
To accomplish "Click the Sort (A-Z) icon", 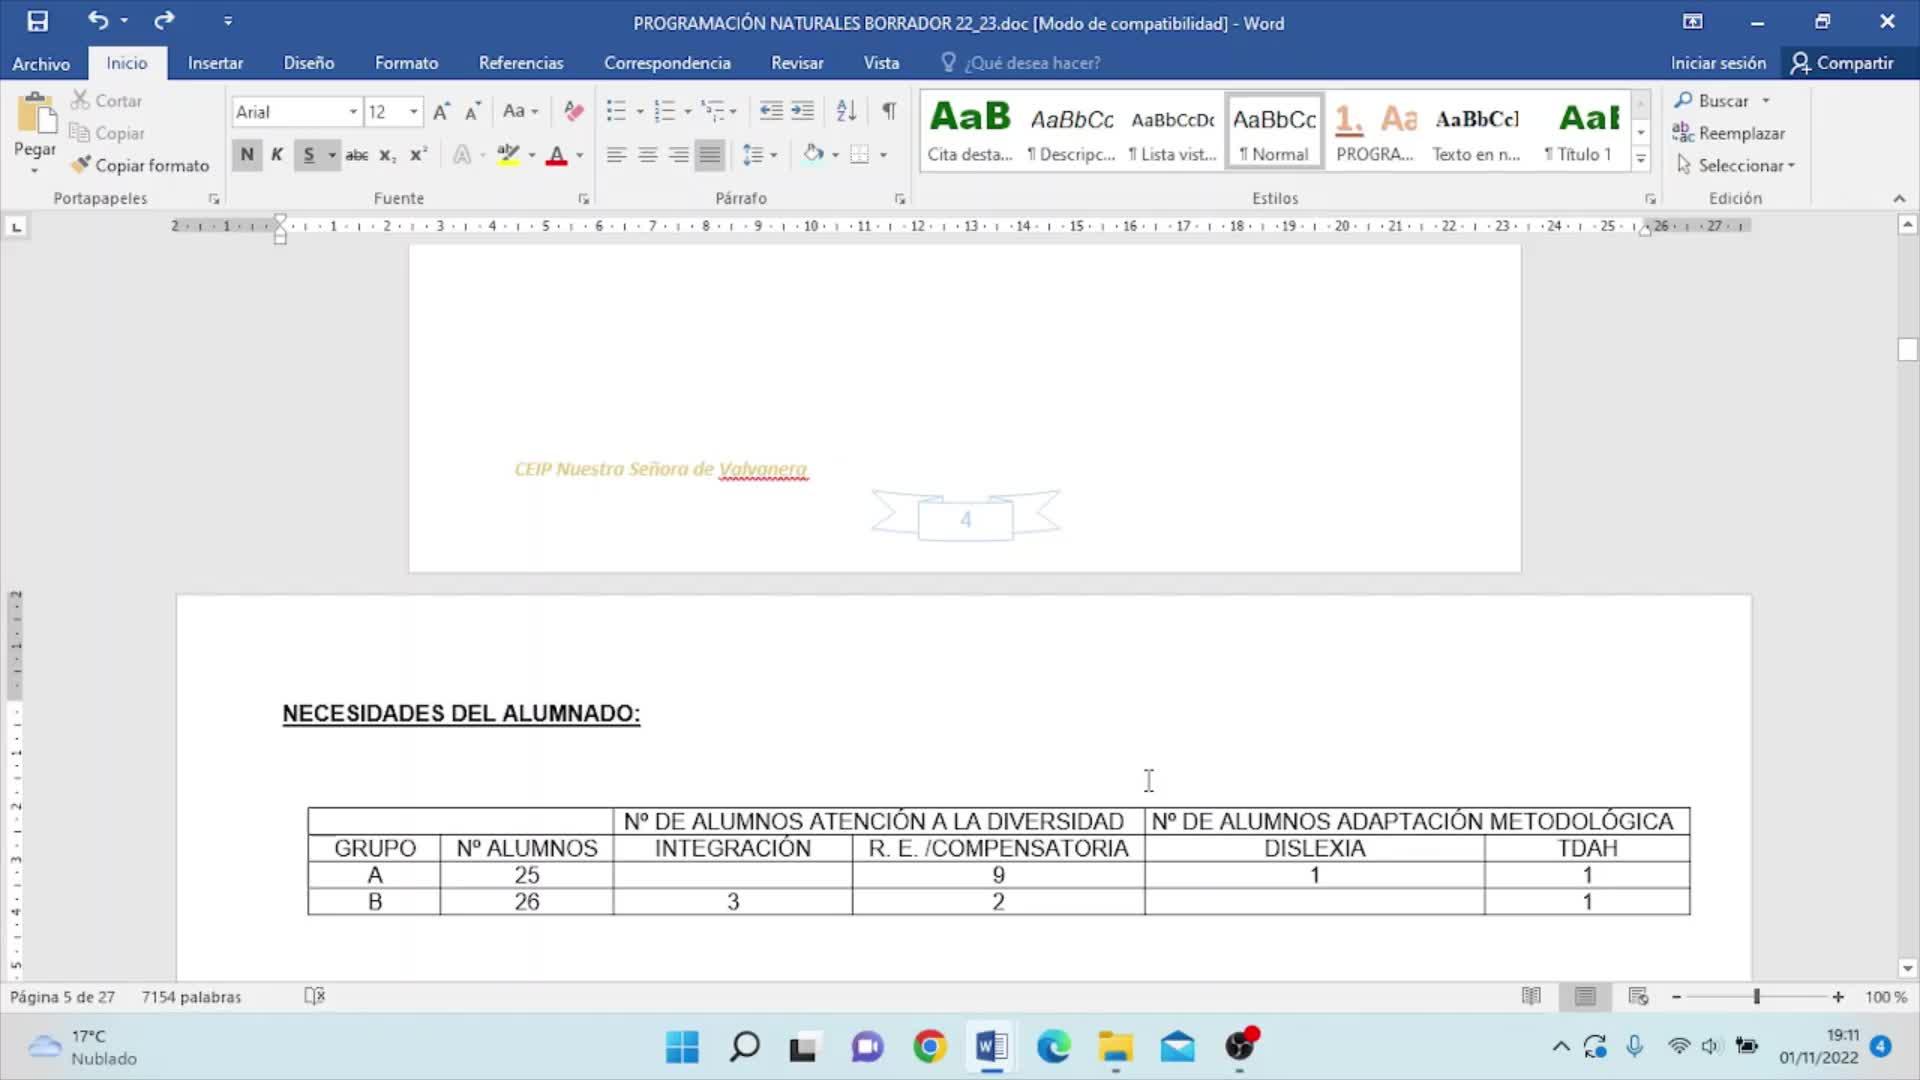I will click(x=846, y=111).
